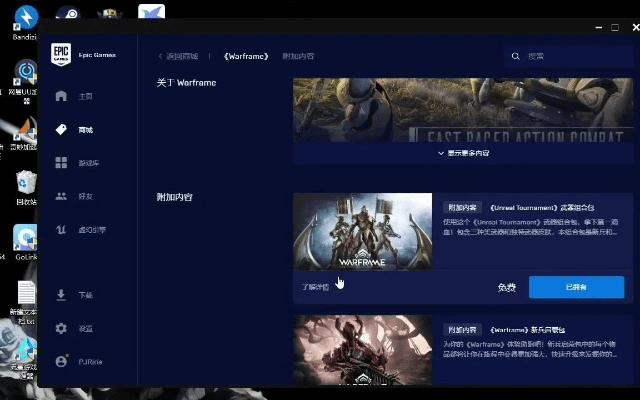Switch to the 附加内容 (Add-ons) tab
Viewport: 640px width, 400px height.
click(x=298, y=56)
